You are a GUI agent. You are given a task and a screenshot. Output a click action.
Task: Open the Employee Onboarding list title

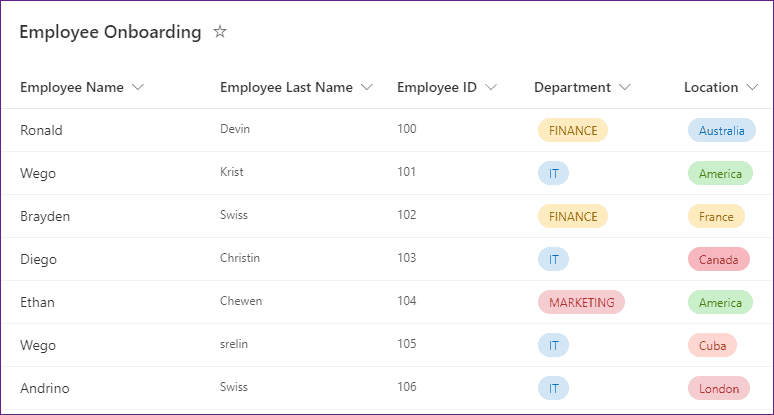[x=110, y=32]
